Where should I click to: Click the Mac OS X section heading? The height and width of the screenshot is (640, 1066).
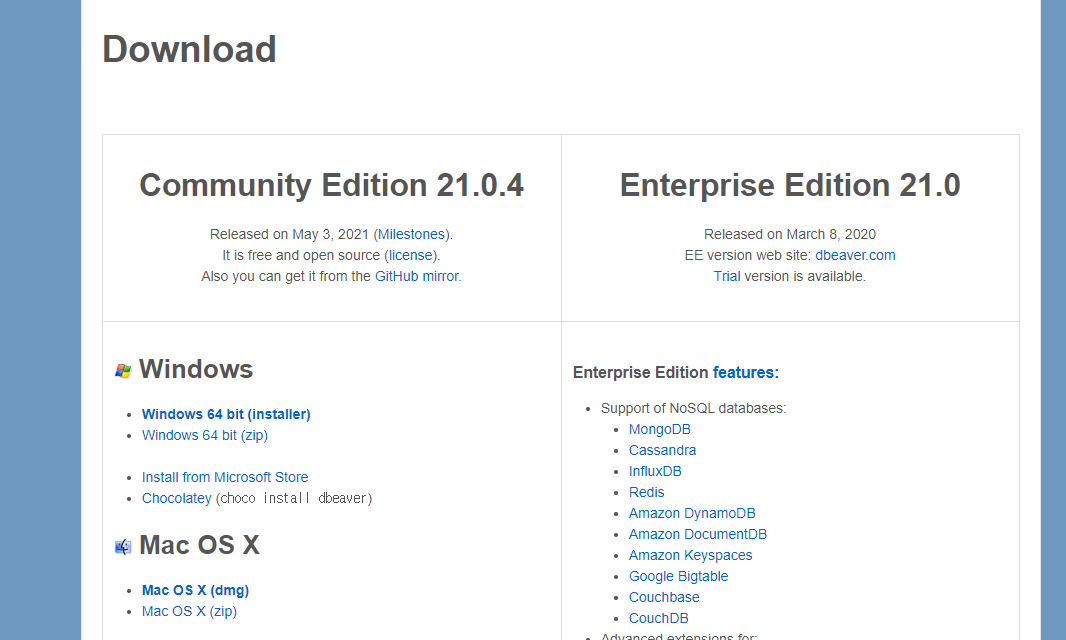point(199,545)
